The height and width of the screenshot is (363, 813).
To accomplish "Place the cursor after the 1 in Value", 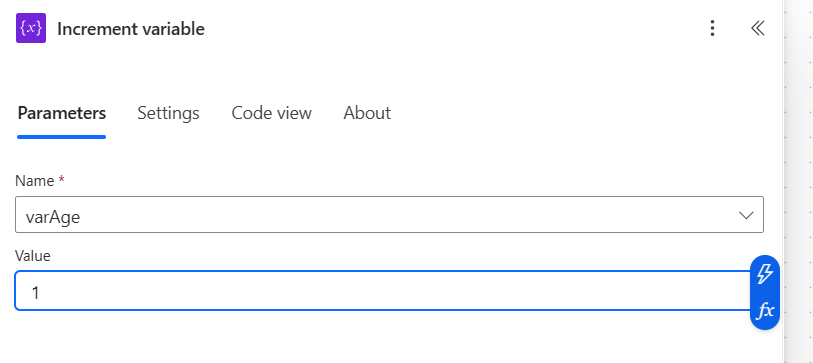I will click(40, 294).
